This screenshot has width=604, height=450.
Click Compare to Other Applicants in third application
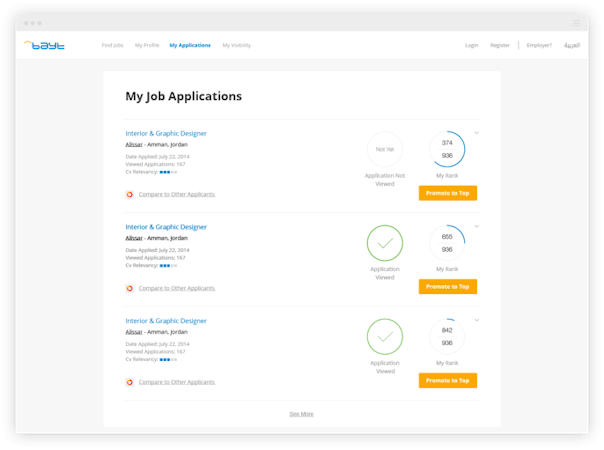pyautogui.click(x=177, y=382)
